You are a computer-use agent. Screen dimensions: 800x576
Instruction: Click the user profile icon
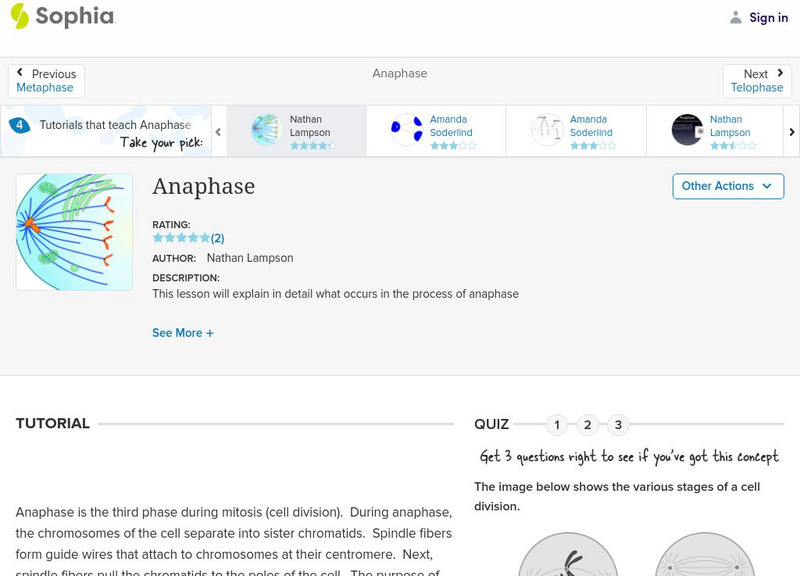click(x=736, y=17)
